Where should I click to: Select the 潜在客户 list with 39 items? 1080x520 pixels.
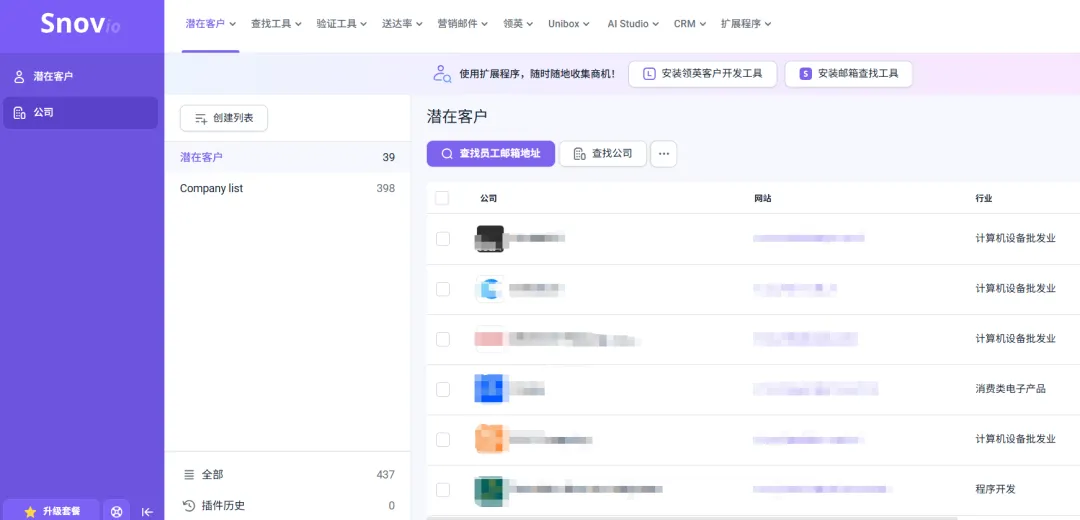287,157
